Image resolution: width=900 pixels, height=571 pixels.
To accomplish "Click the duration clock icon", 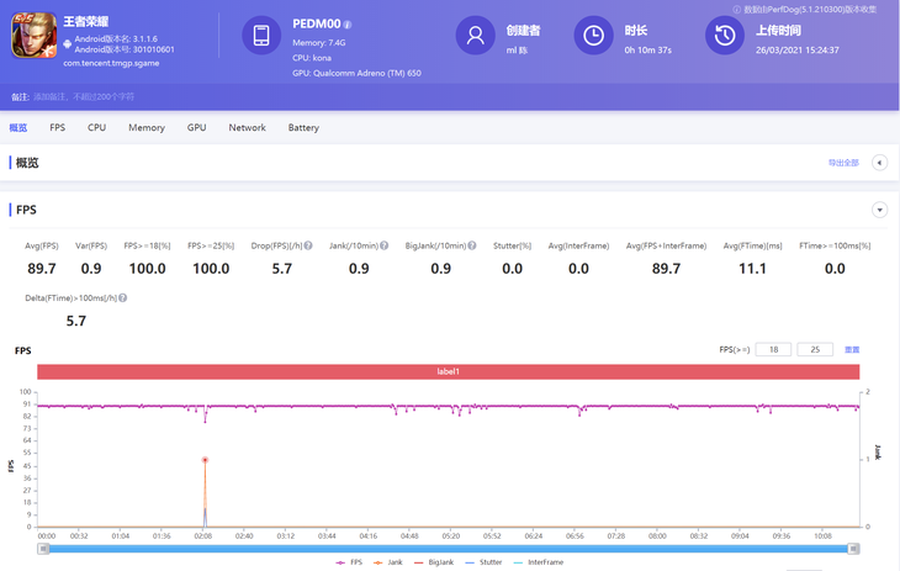I will point(593,36).
